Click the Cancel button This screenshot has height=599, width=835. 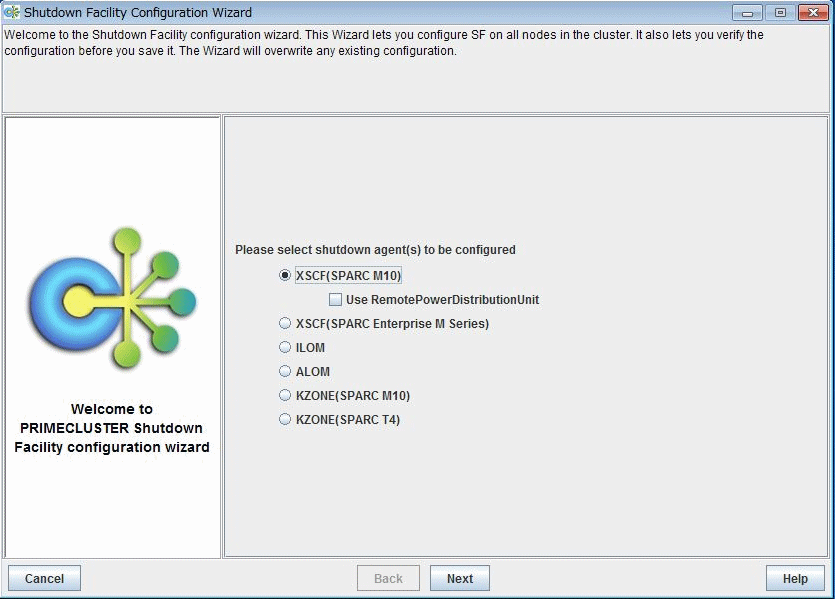(44, 578)
